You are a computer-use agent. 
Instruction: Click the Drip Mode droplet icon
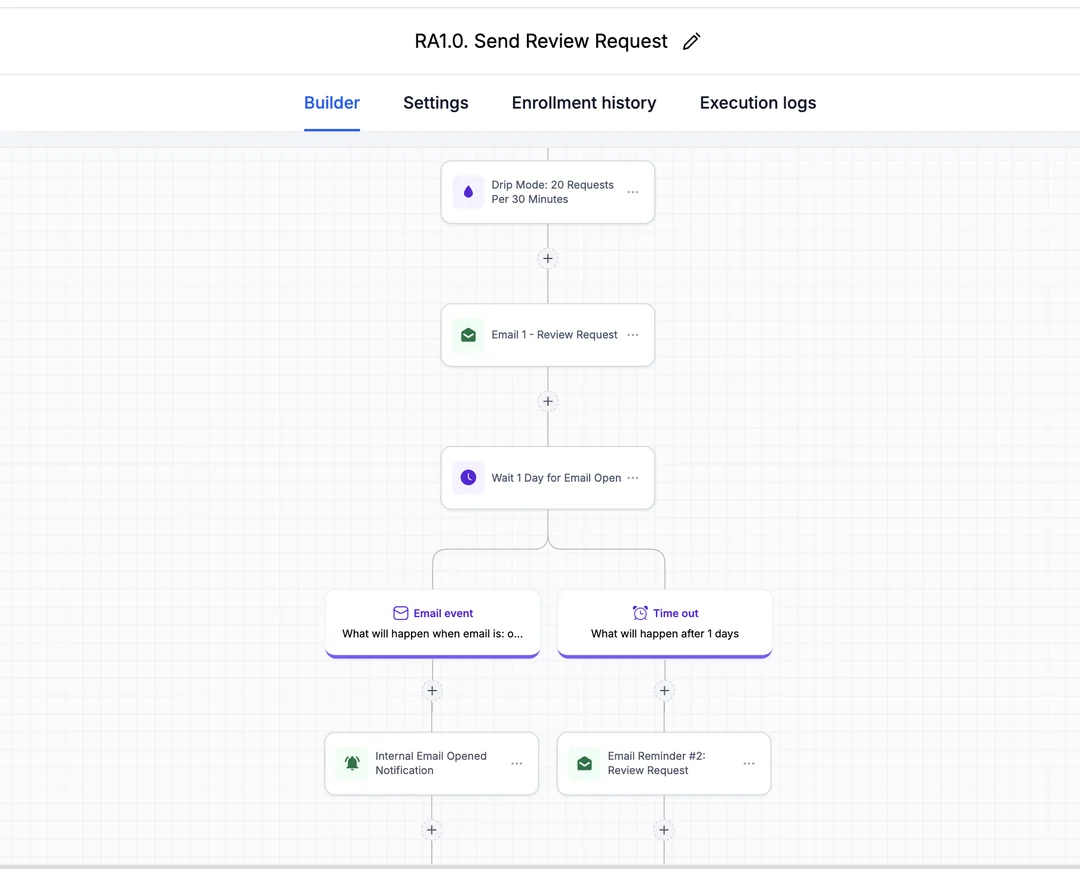(468, 192)
